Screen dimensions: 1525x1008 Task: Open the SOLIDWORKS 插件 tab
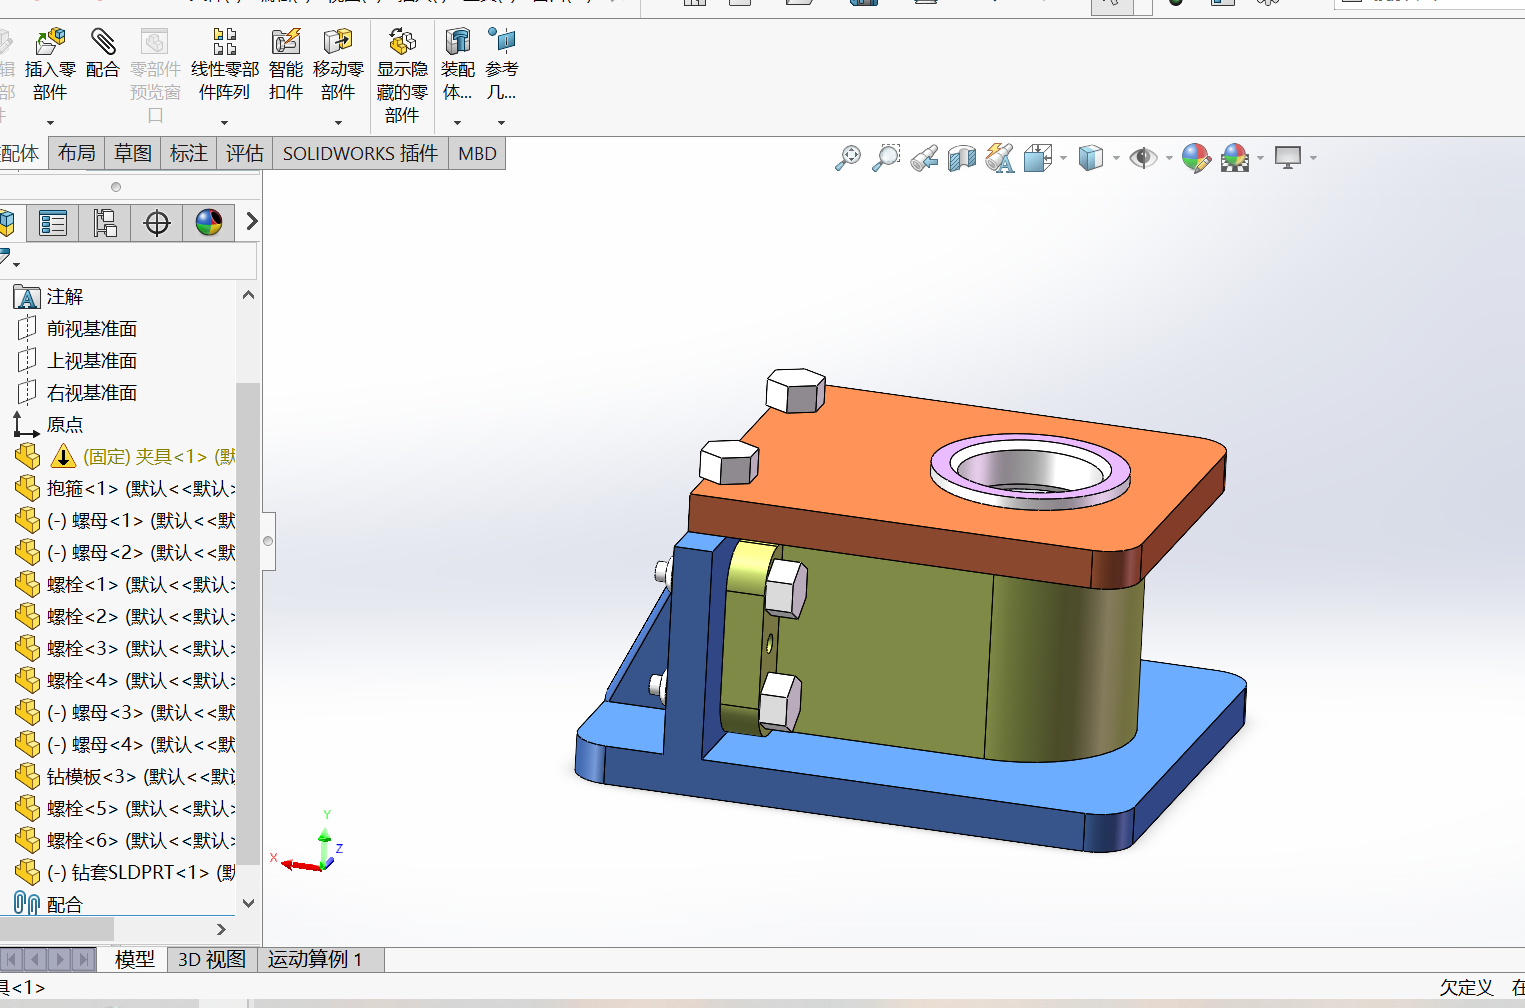[360, 153]
